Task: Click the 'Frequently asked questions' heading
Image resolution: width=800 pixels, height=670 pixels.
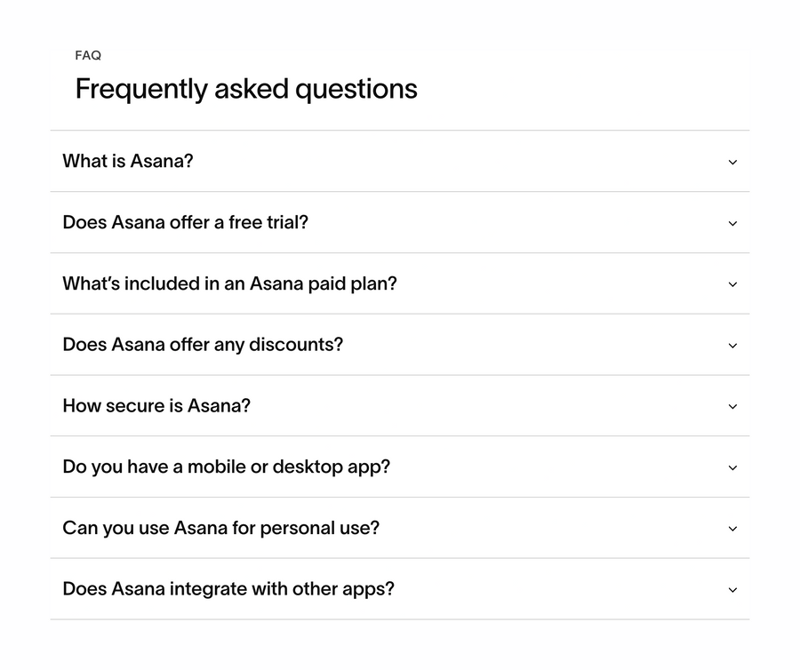Action: coord(244,89)
